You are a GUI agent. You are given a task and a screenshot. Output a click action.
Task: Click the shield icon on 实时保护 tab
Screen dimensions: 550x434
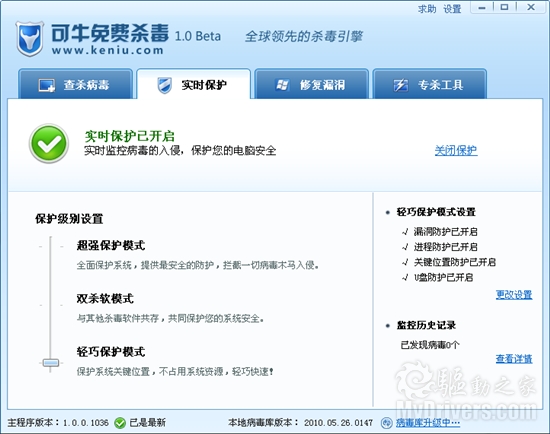(165, 85)
